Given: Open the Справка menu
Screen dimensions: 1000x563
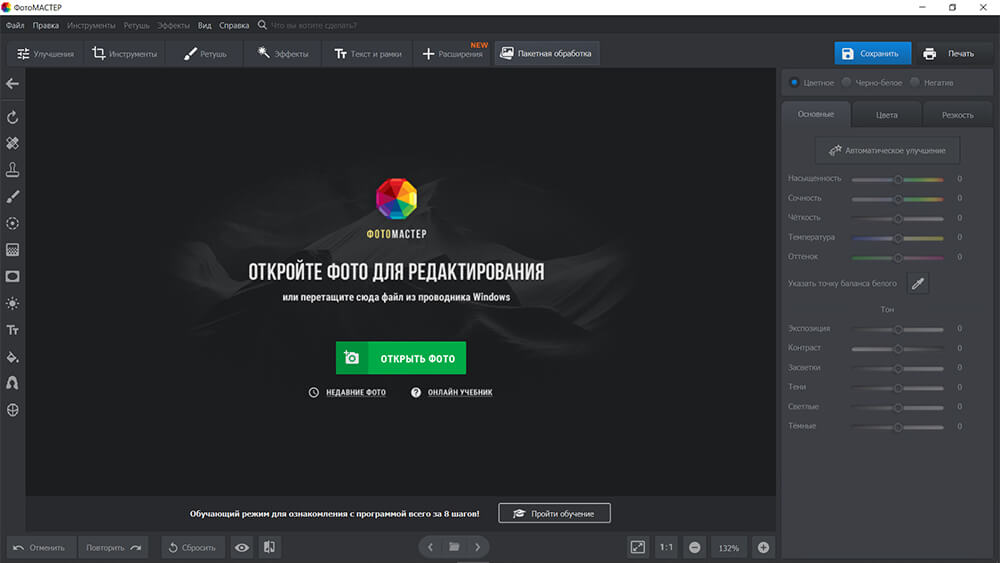Looking at the screenshot, I should coord(234,26).
